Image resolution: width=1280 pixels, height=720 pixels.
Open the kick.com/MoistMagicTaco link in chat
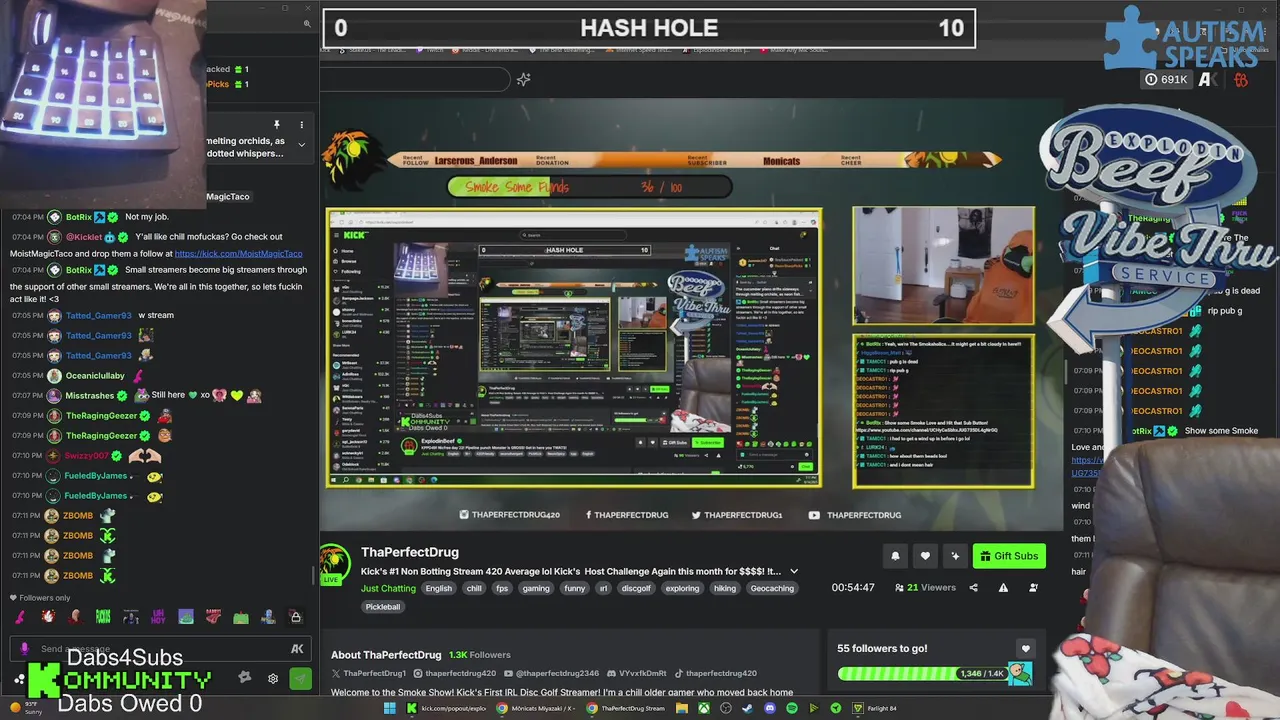(238, 253)
